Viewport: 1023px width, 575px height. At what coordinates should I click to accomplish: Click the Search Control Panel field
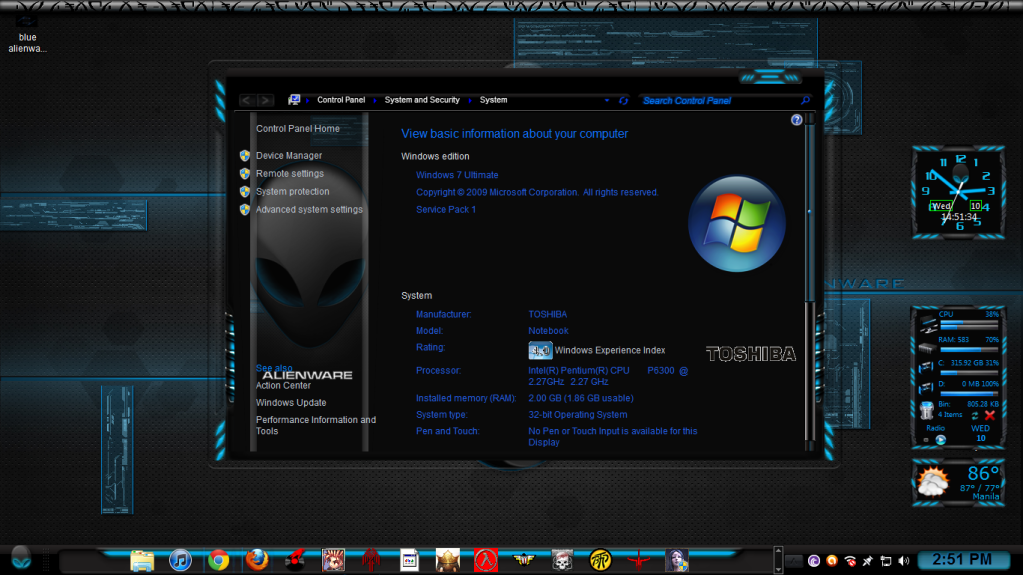click(x=720, y=101)
